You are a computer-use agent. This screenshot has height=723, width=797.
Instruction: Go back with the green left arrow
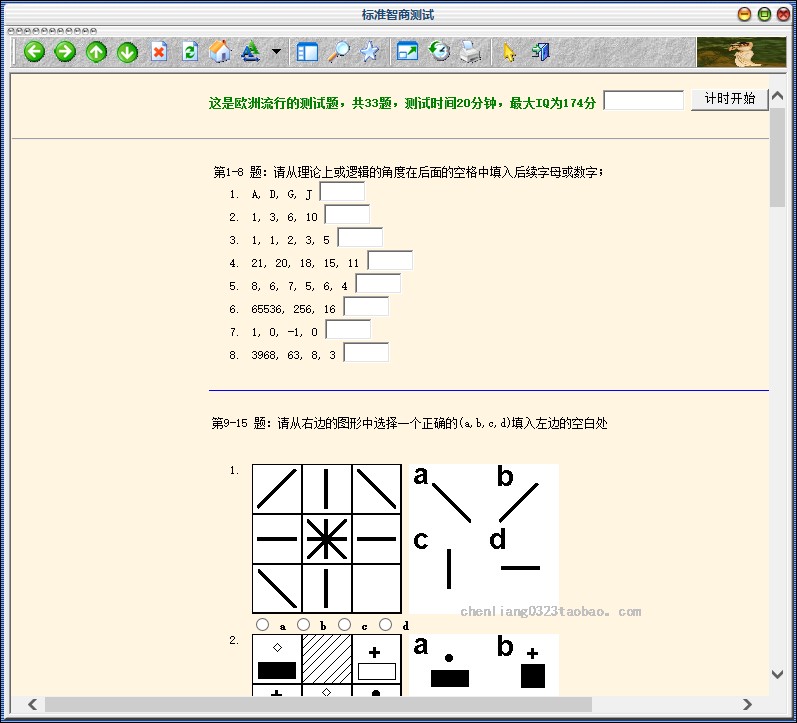click(34, 52)
